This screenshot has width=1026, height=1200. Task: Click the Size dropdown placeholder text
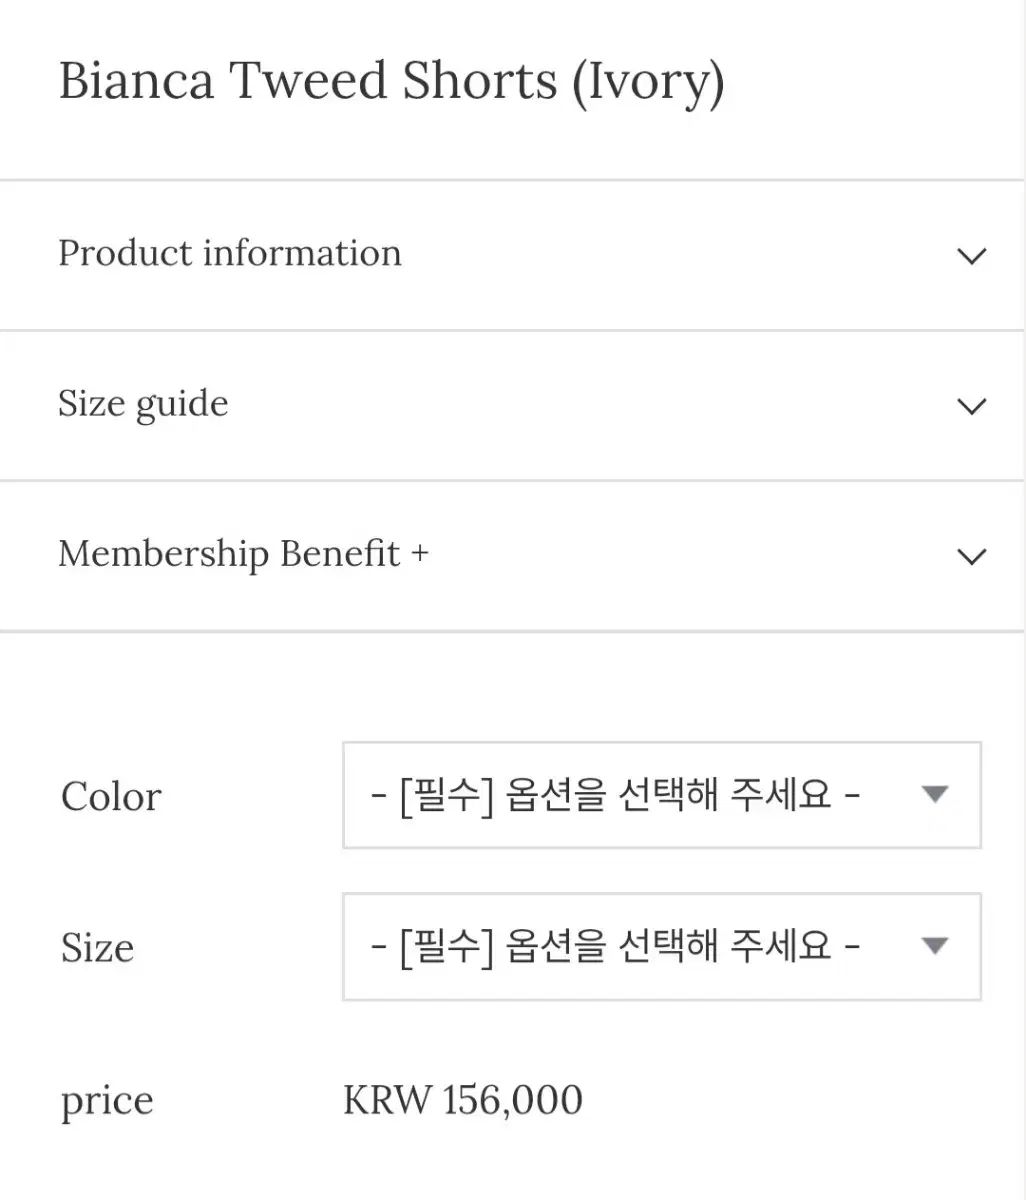(x=615, y=946)
